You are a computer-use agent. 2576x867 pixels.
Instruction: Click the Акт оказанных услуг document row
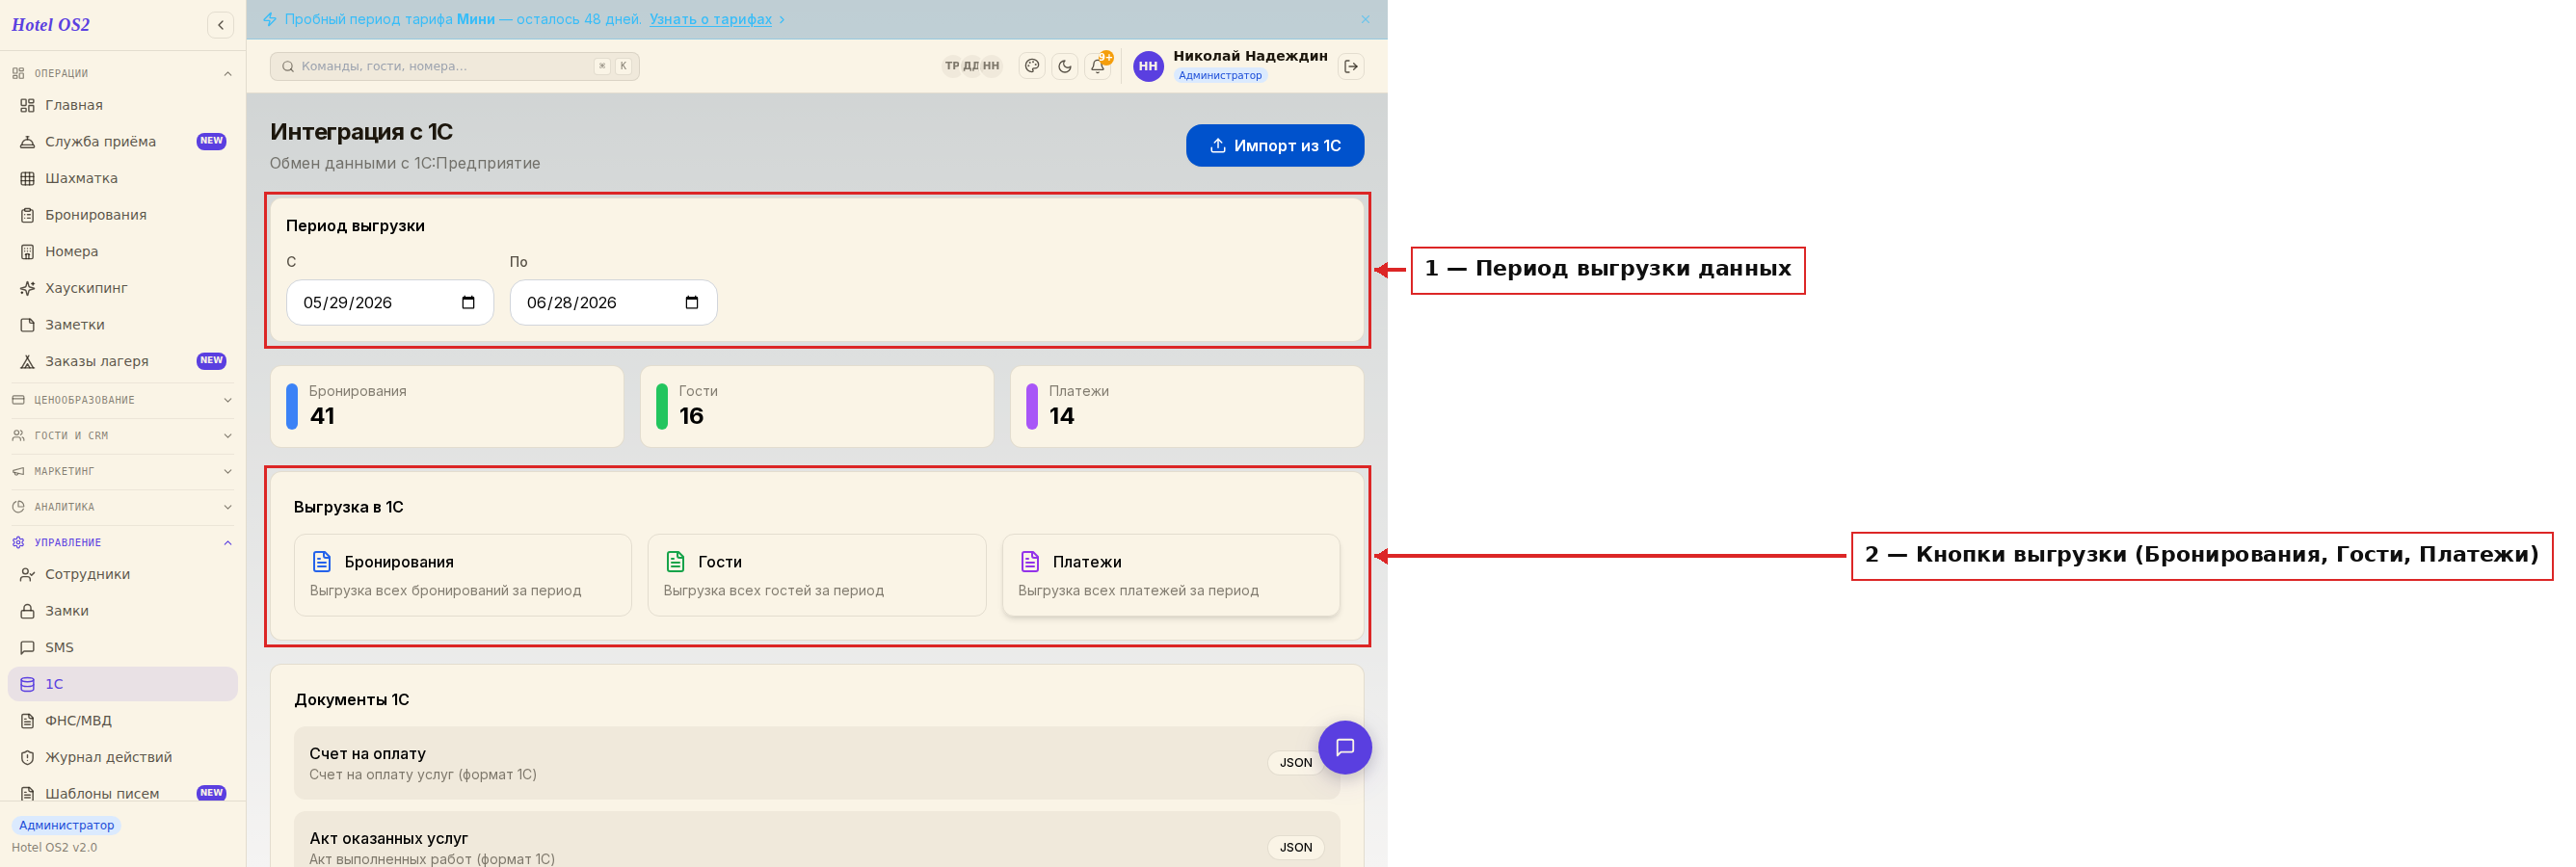(817, 841)
